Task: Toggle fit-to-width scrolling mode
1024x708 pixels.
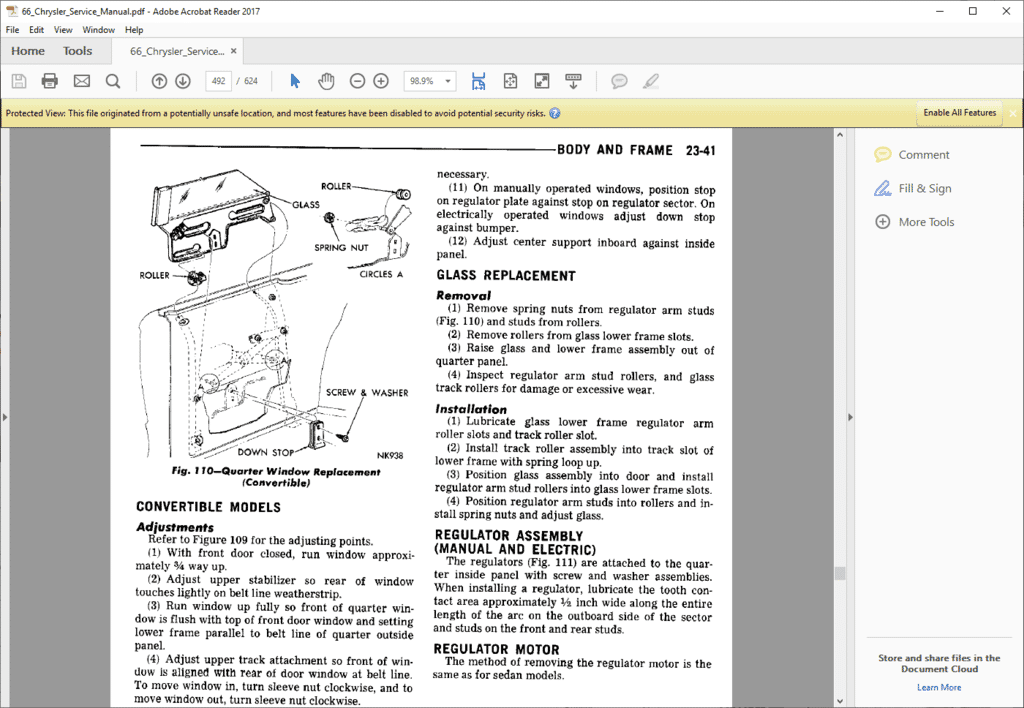Action: click(479, 81)
